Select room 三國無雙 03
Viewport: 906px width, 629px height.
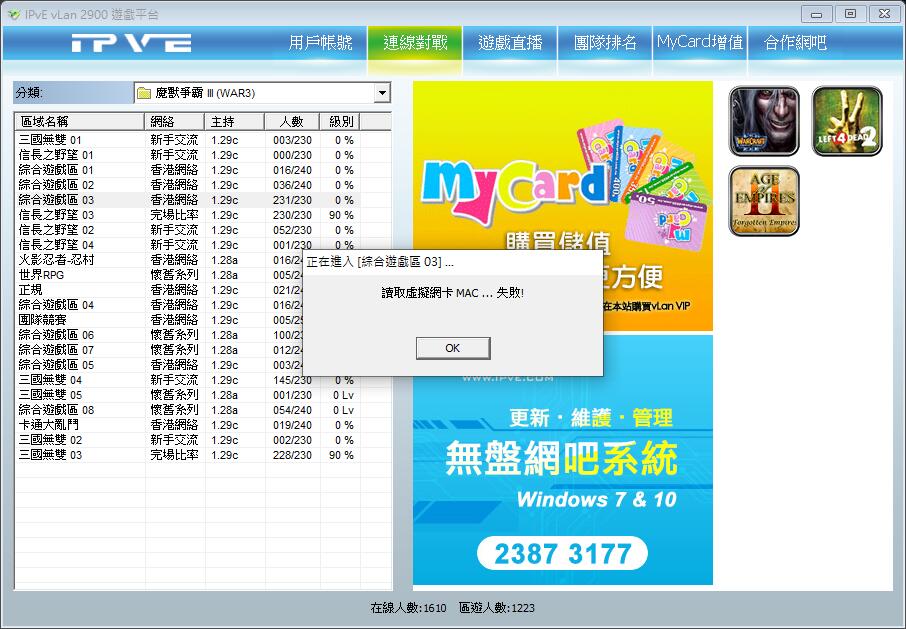[x=187, y=455]
